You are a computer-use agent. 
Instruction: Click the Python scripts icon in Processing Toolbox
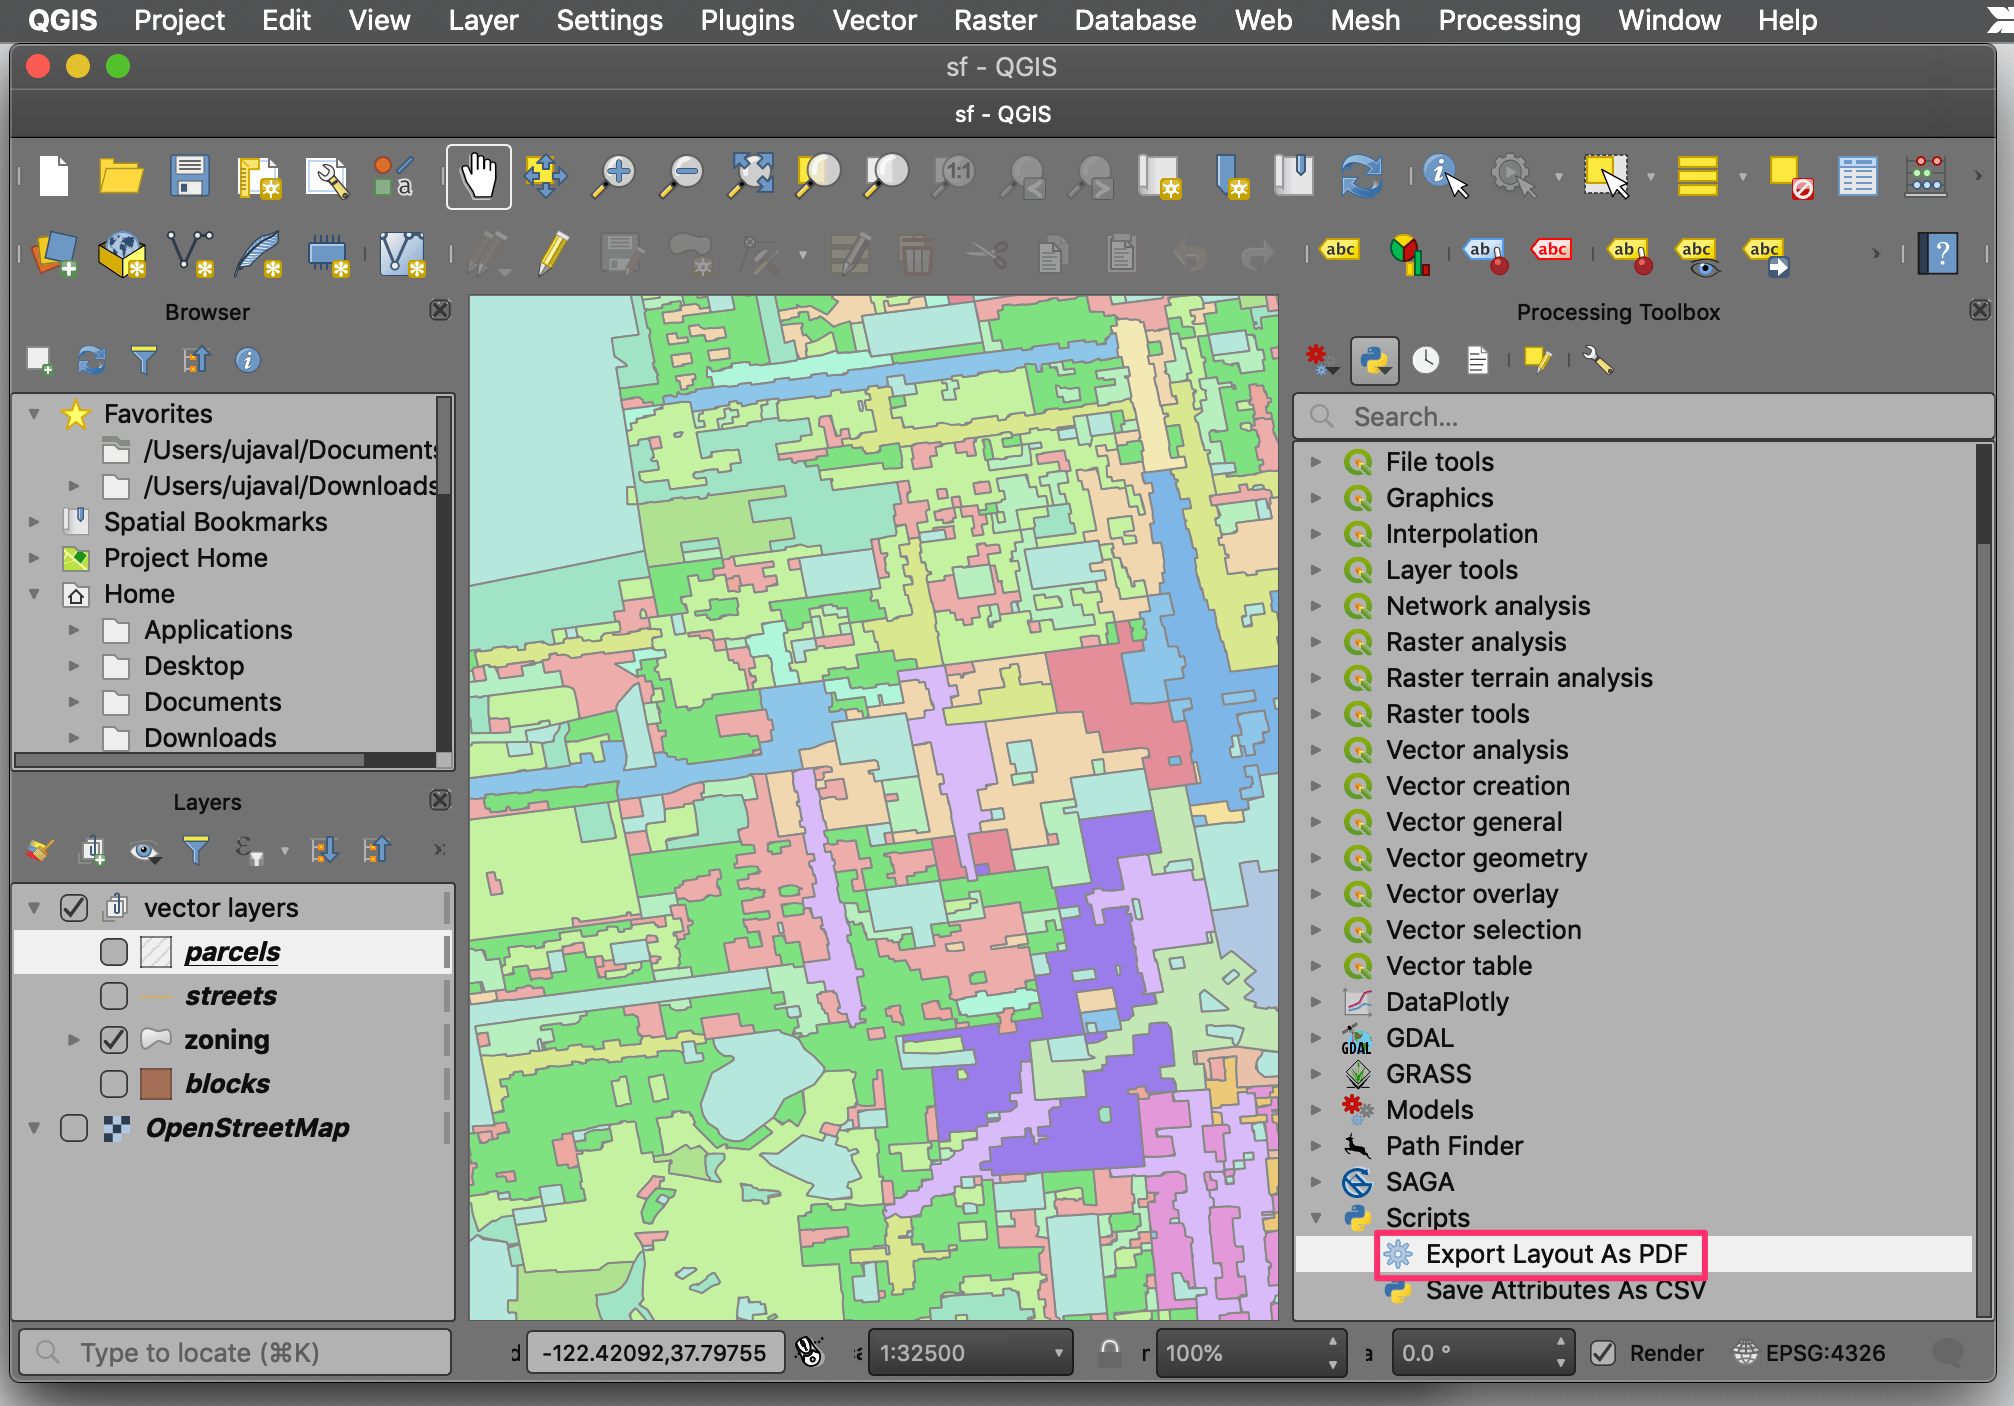[x=1375, y=360]
